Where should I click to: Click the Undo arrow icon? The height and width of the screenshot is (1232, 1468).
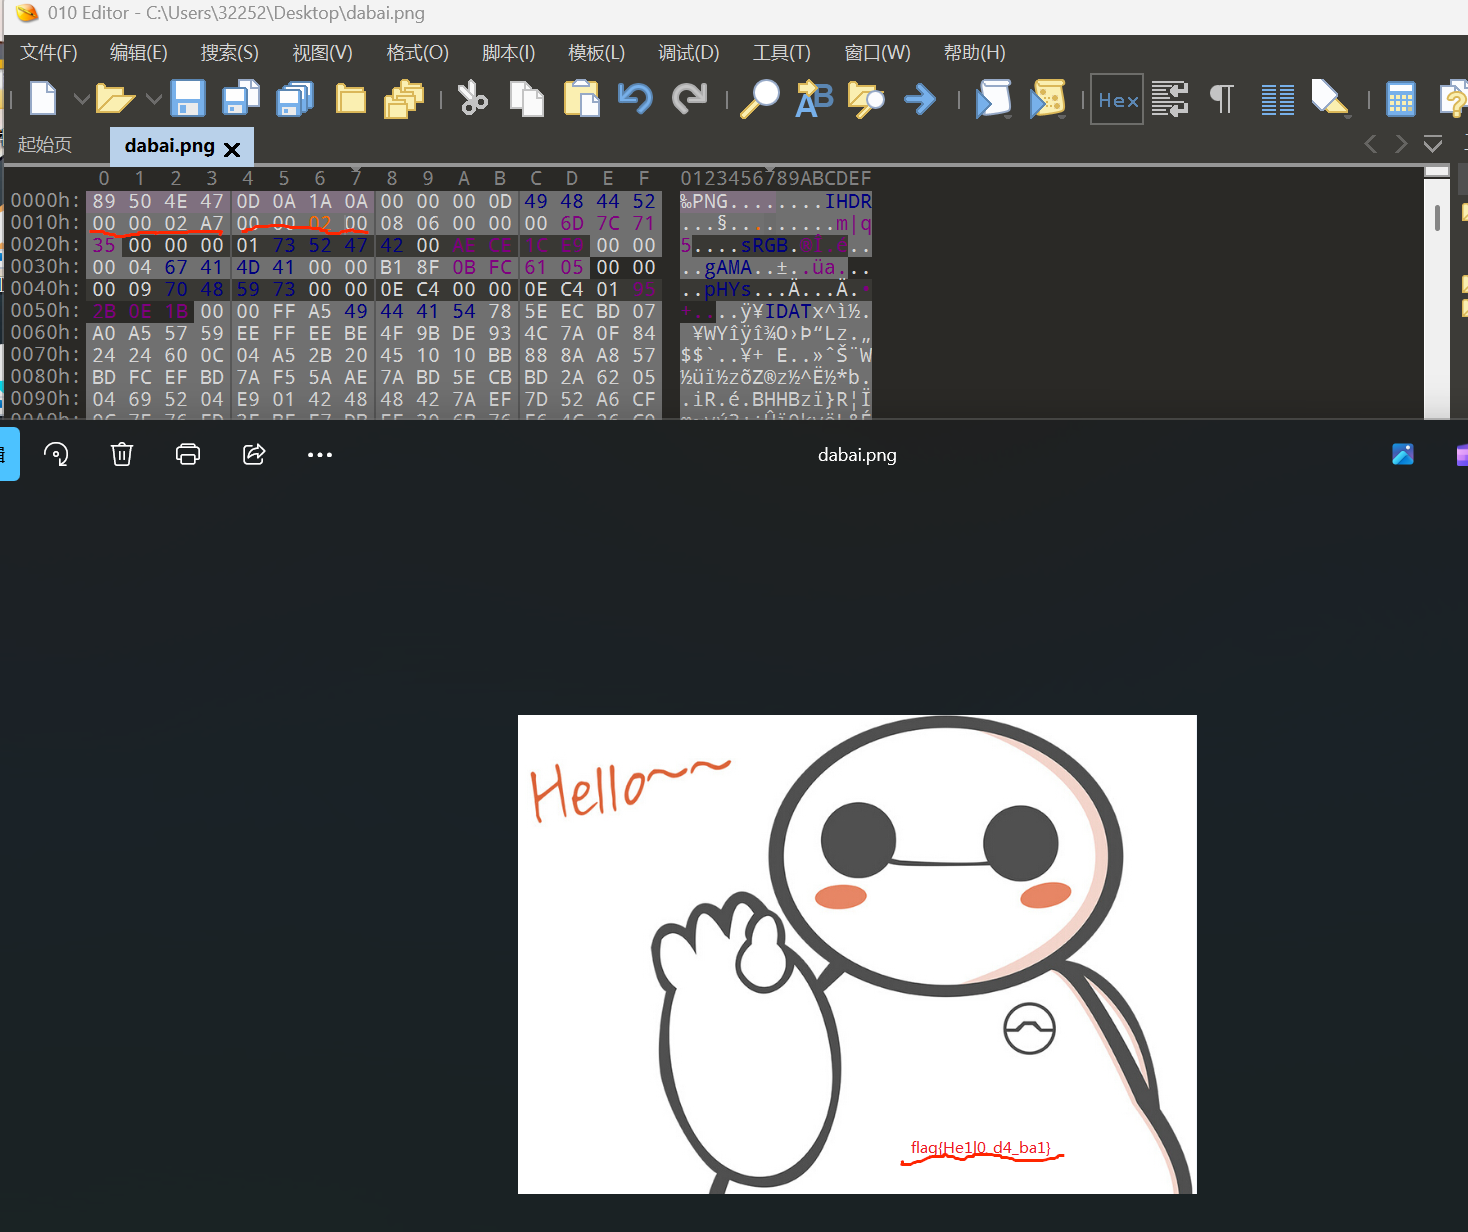(x=635, y=99)
